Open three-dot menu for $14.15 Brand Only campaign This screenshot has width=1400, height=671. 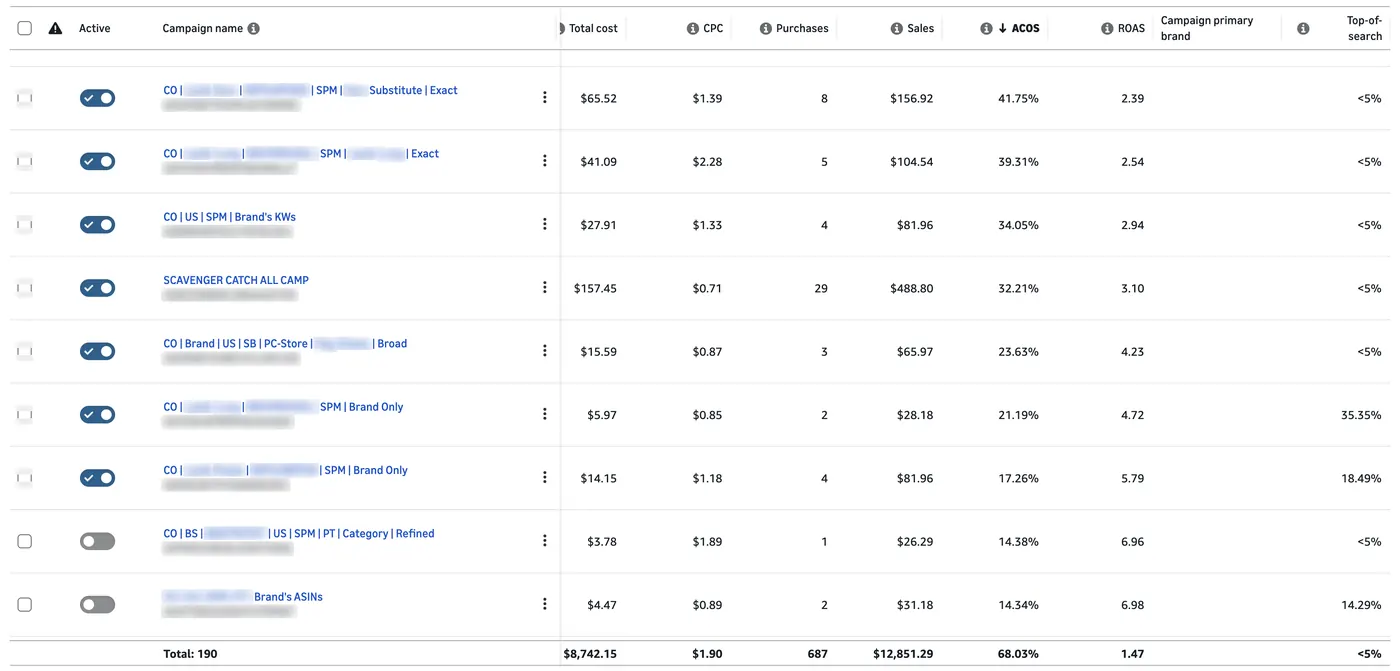[545, 478]
